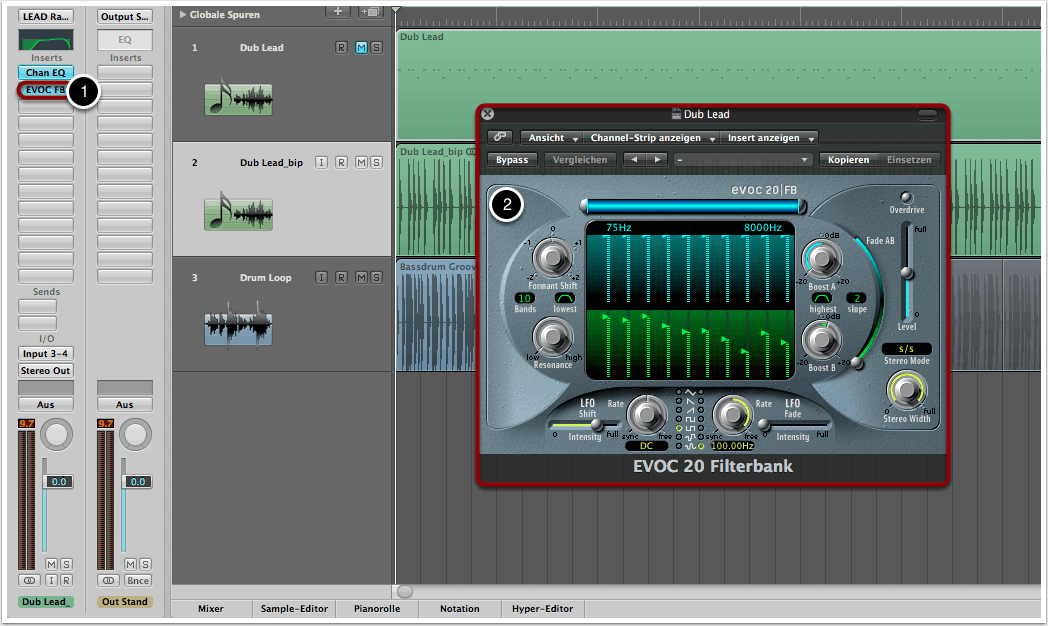This screenshot has width=1048, height=626.
Task: Click the duplicate track icon
Action: (370, 11)
